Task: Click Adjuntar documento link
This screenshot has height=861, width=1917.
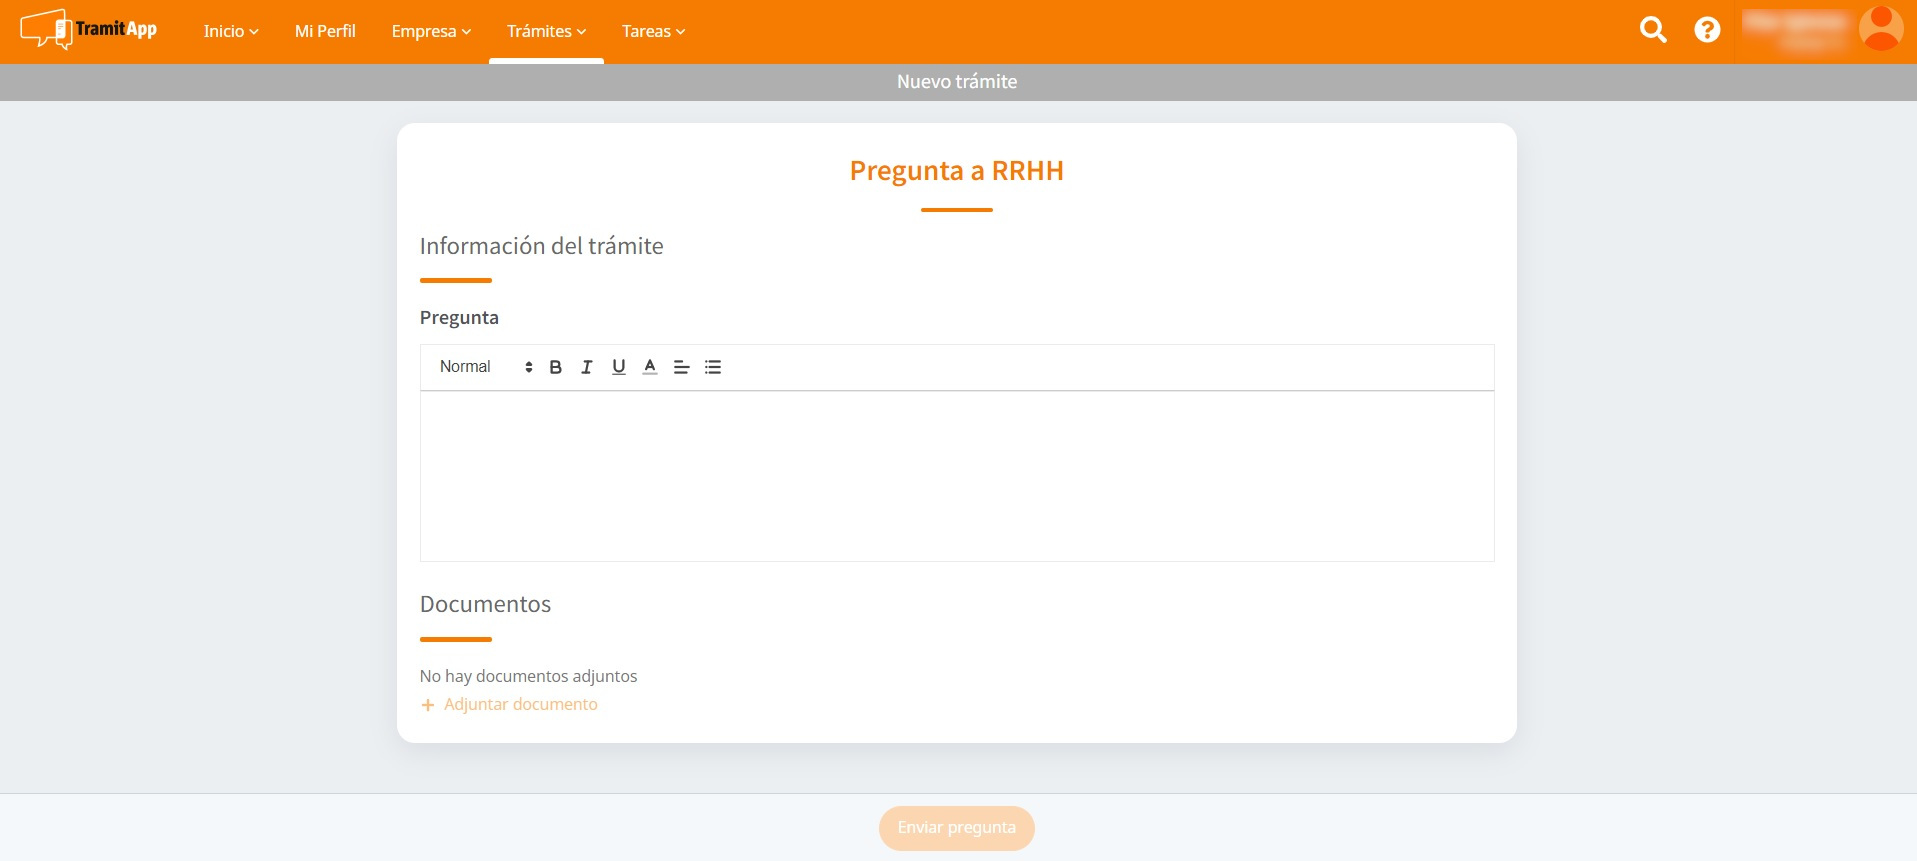Action: 520,704
